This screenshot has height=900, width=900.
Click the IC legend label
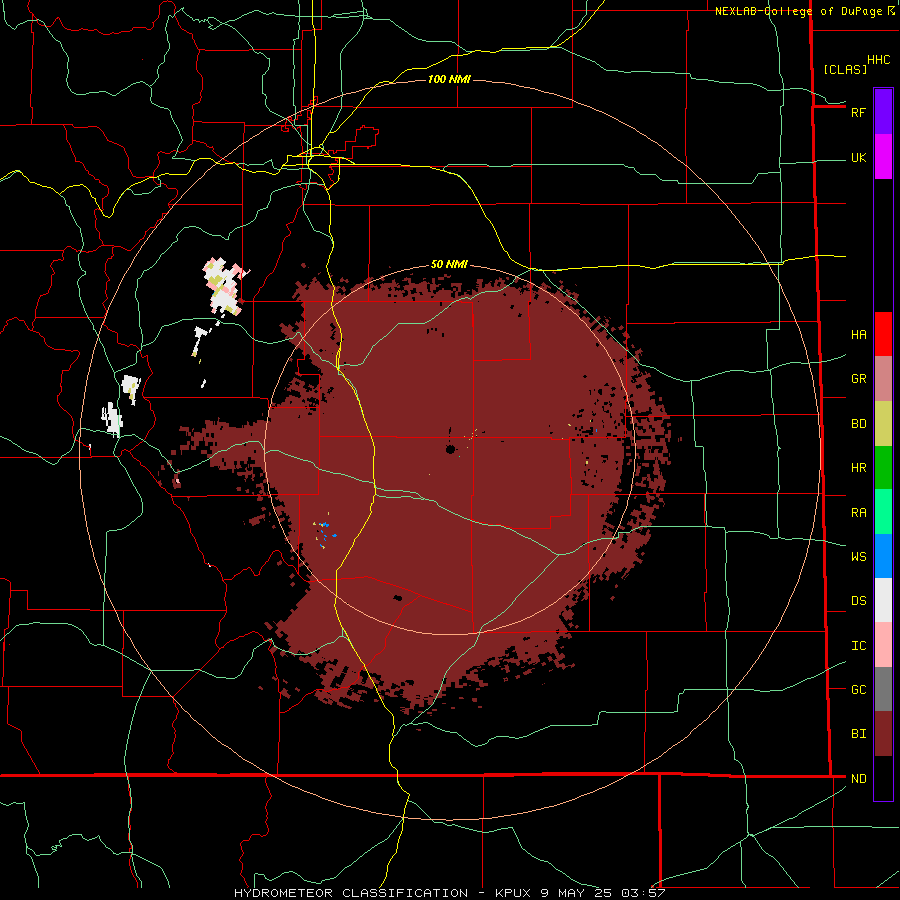(858, 646)
